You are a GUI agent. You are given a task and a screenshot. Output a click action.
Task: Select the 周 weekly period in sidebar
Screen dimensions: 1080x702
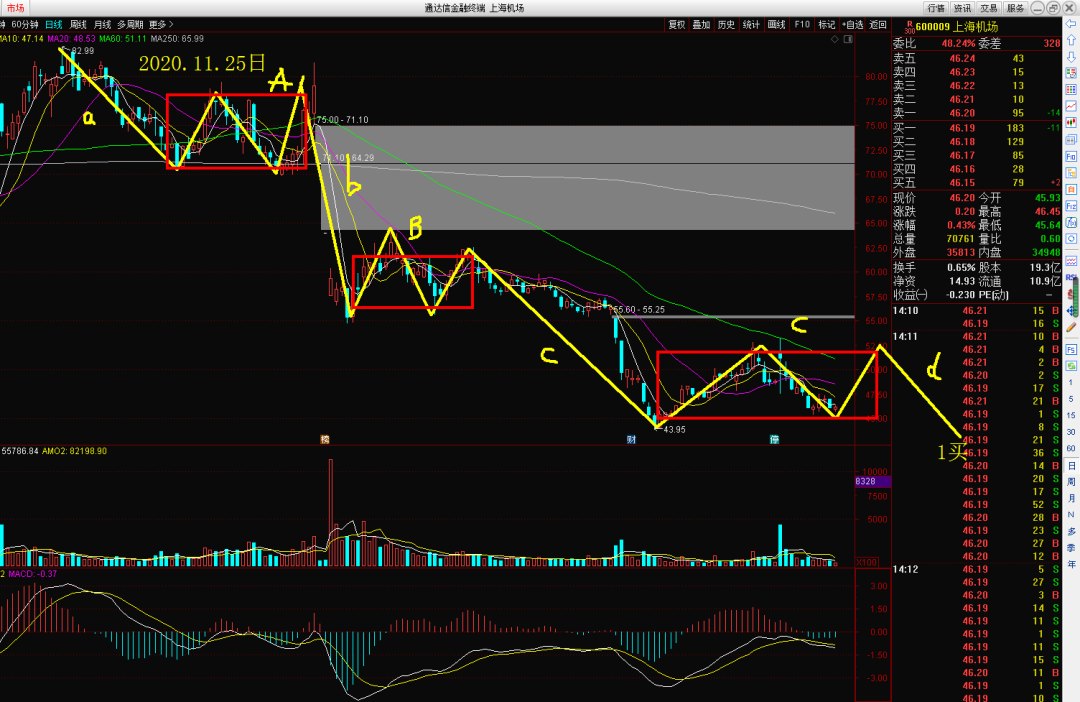[x=1071, y=482]
